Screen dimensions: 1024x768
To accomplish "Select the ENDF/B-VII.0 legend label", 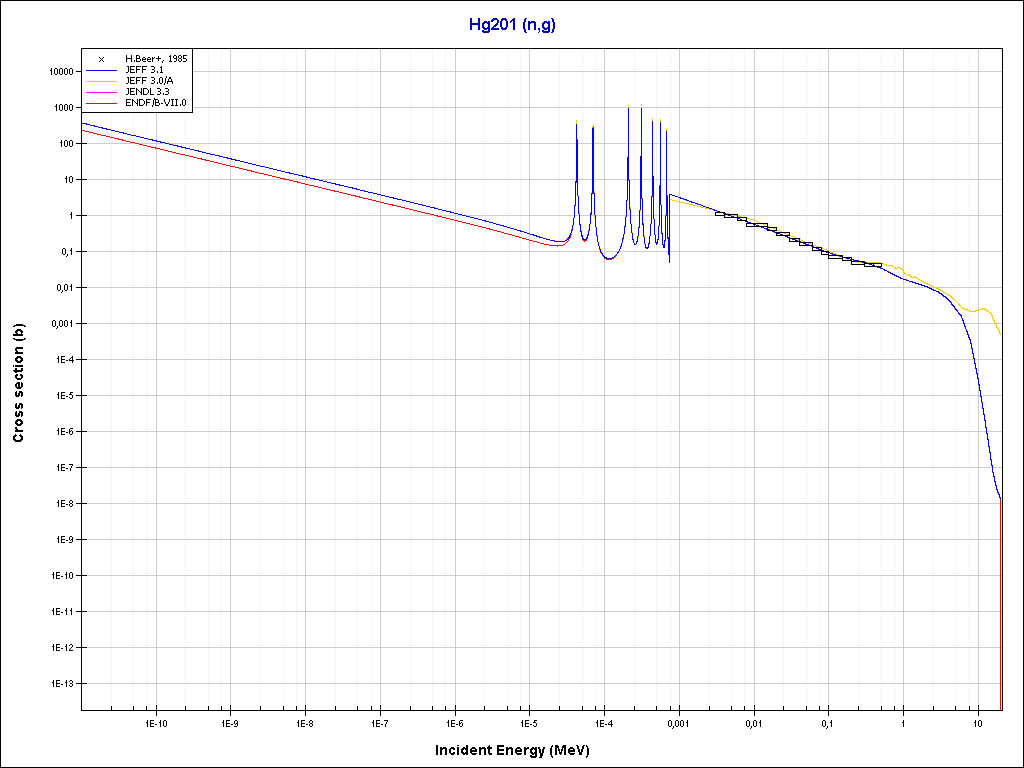I will pyautogui.click(x=155, y=102).
